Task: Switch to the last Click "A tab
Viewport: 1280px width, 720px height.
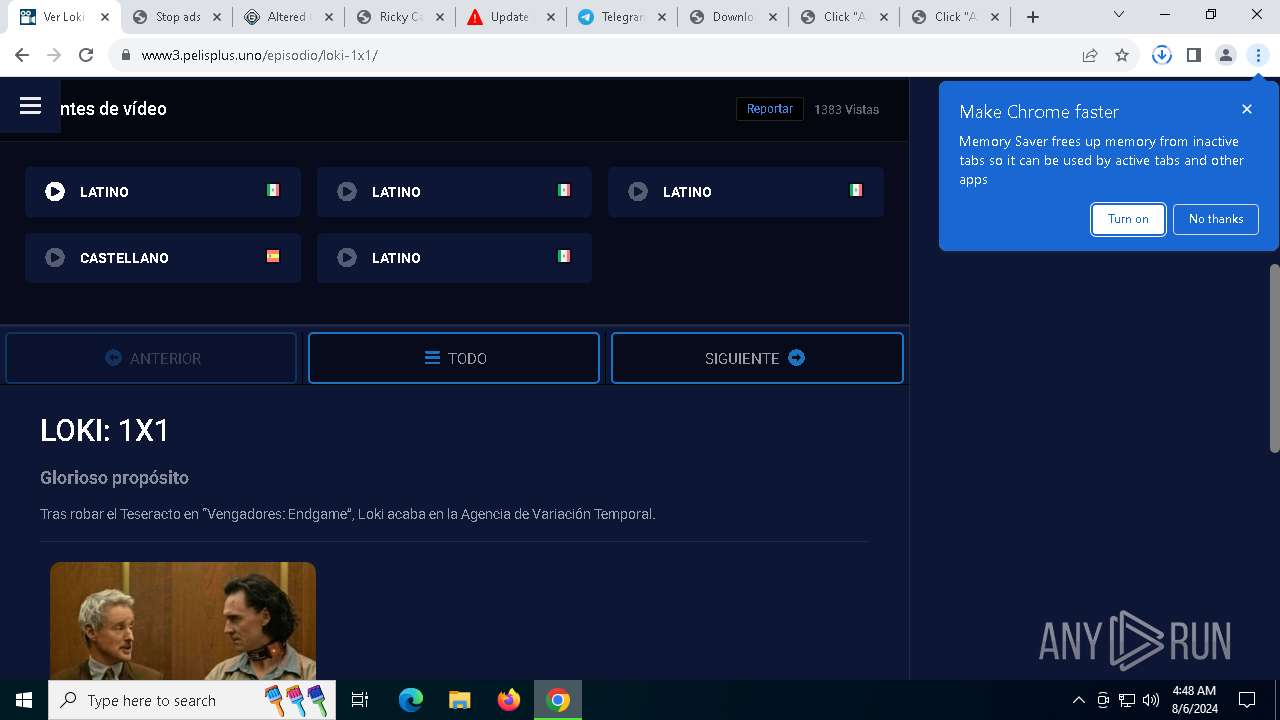Action: tap(955, 17)
